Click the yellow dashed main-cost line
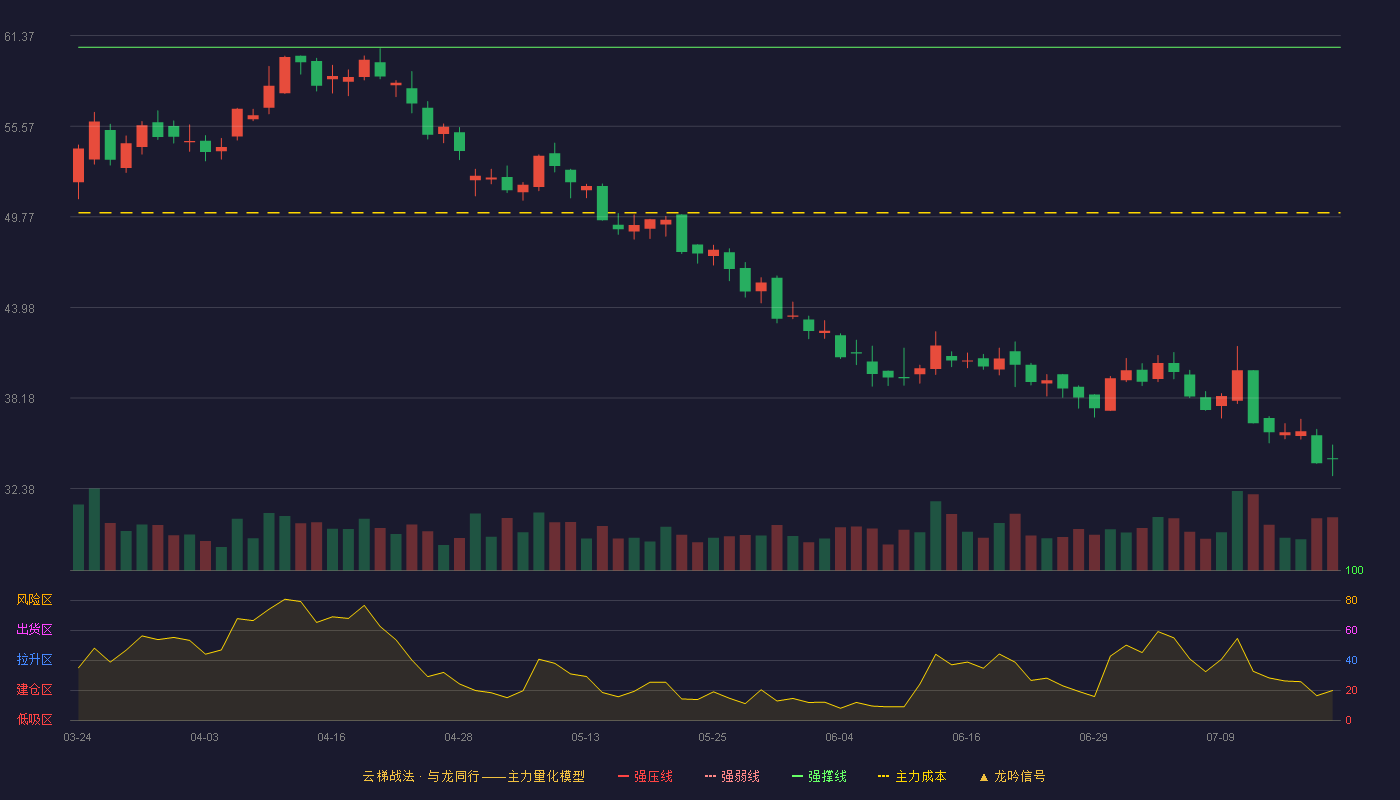This screenshot has height=800, width=1400. point(709,213)
